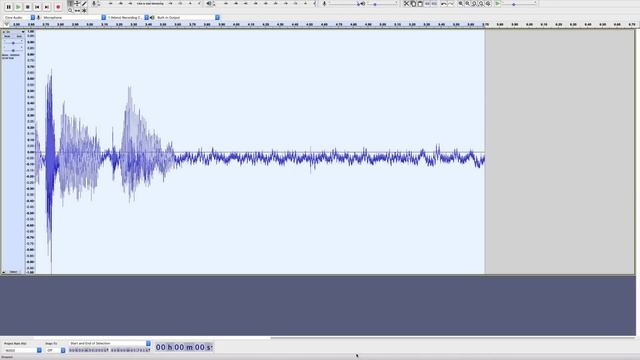Viewport: 640px width, 360px height.
Task: Open the Core Audio host dropdown
Action: point(19,18)
